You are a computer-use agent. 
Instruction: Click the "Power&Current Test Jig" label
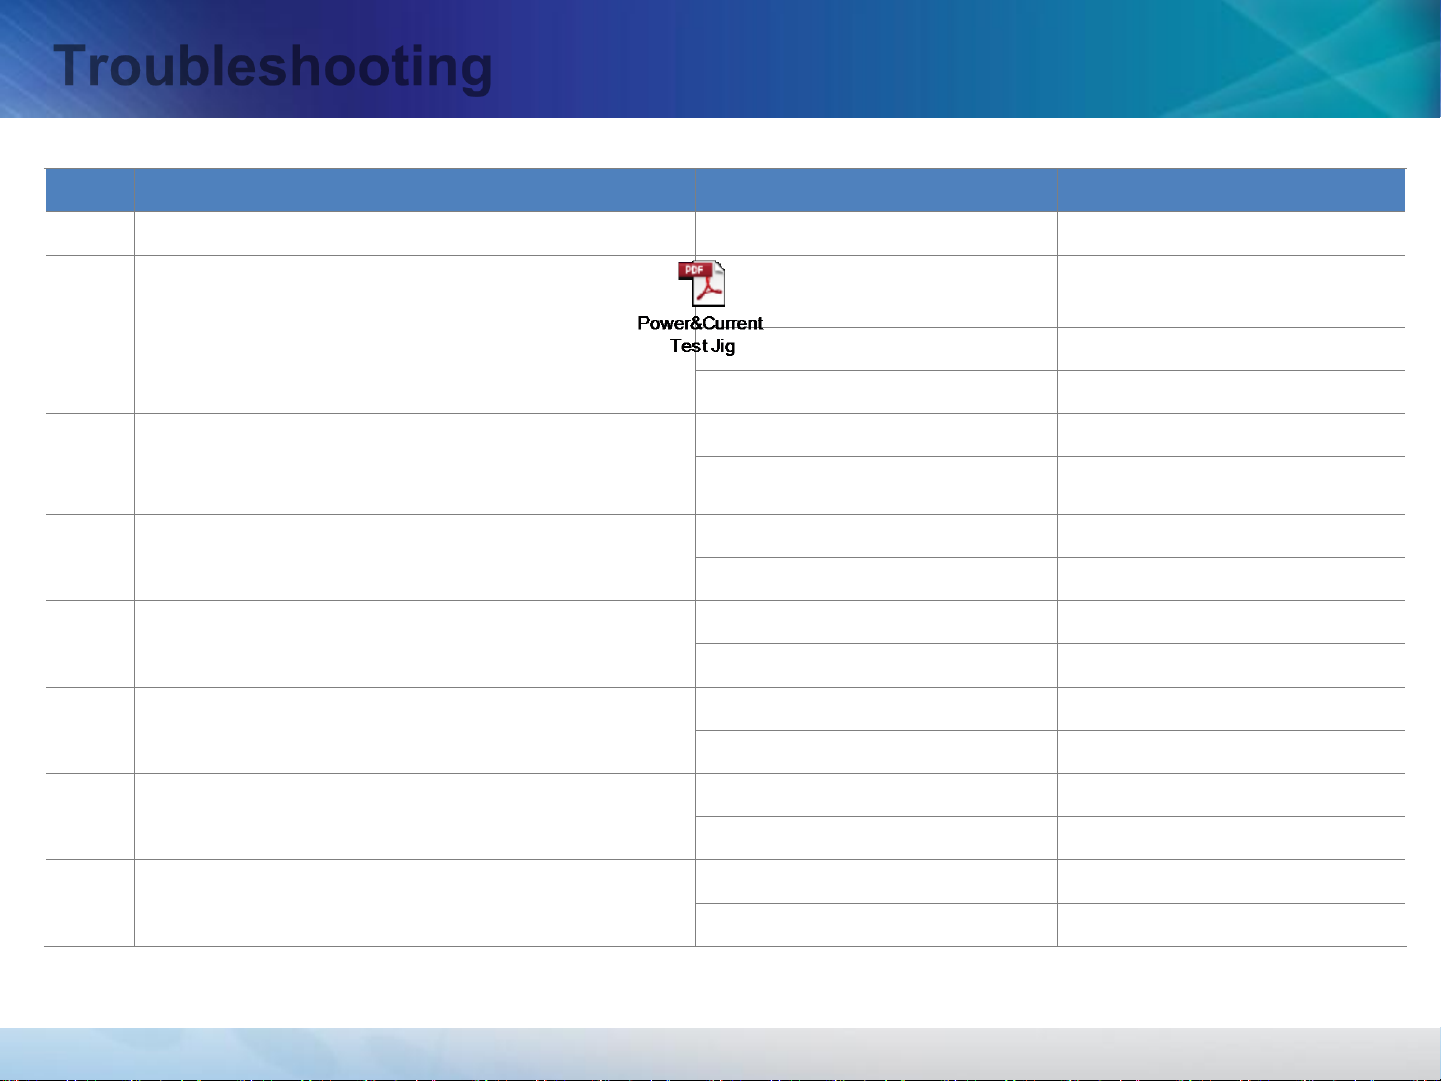tap(700, 334)
